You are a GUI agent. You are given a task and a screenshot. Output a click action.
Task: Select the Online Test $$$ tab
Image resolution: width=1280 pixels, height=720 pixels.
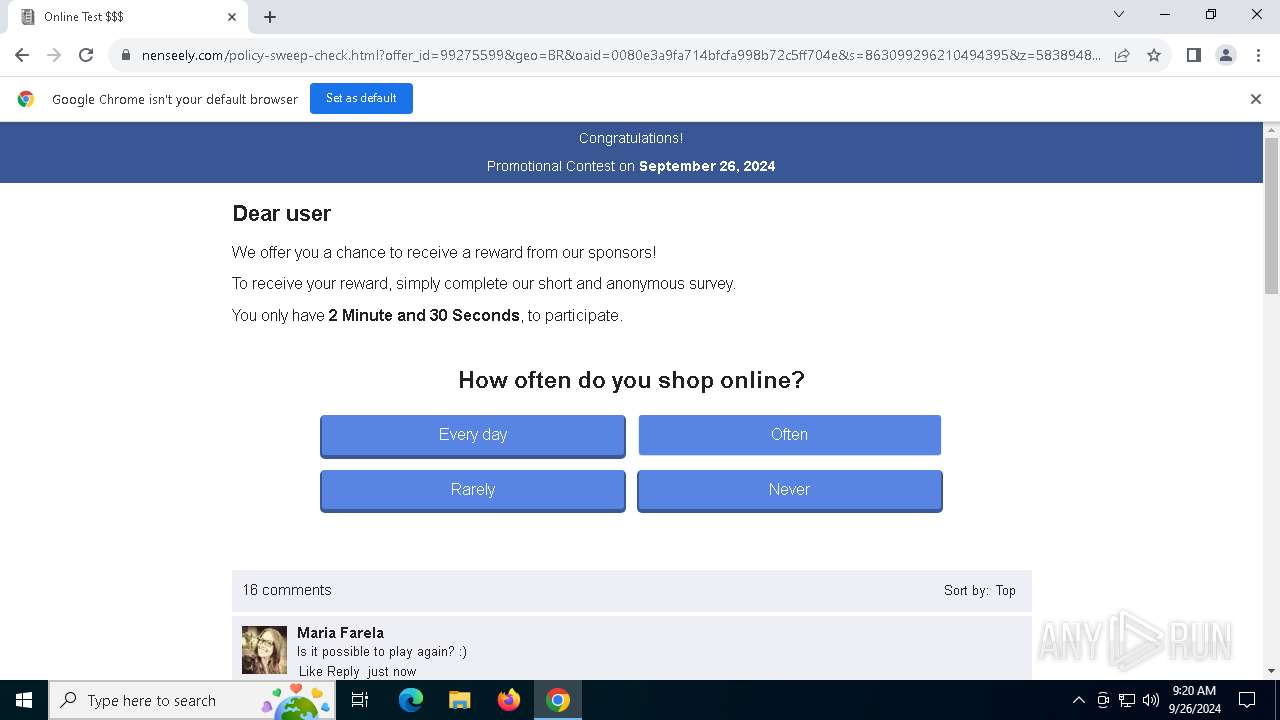click(x=128, y=17)
